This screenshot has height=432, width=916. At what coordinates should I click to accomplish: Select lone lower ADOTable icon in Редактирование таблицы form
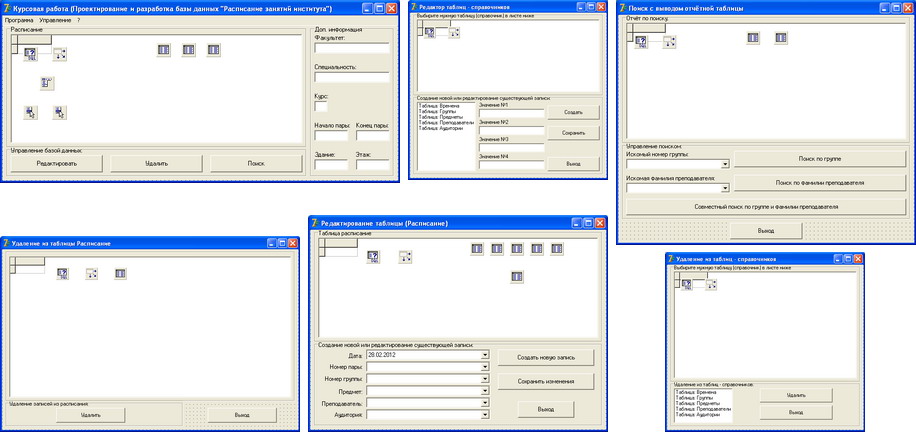tap(516, 277)
